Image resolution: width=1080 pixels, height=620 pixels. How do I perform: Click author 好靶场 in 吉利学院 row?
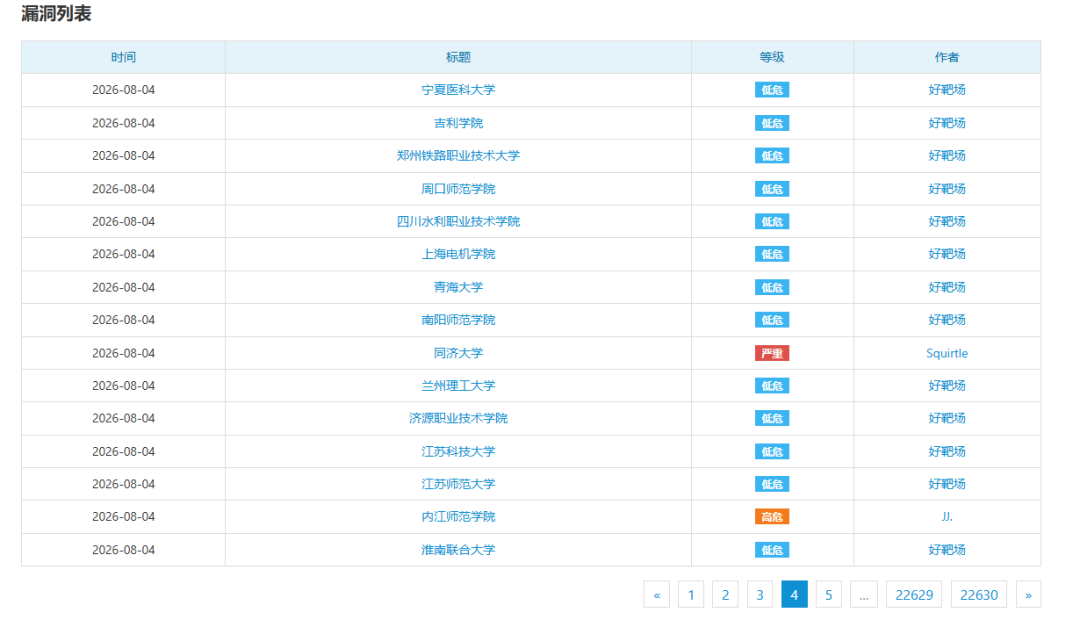pos(947,123)
